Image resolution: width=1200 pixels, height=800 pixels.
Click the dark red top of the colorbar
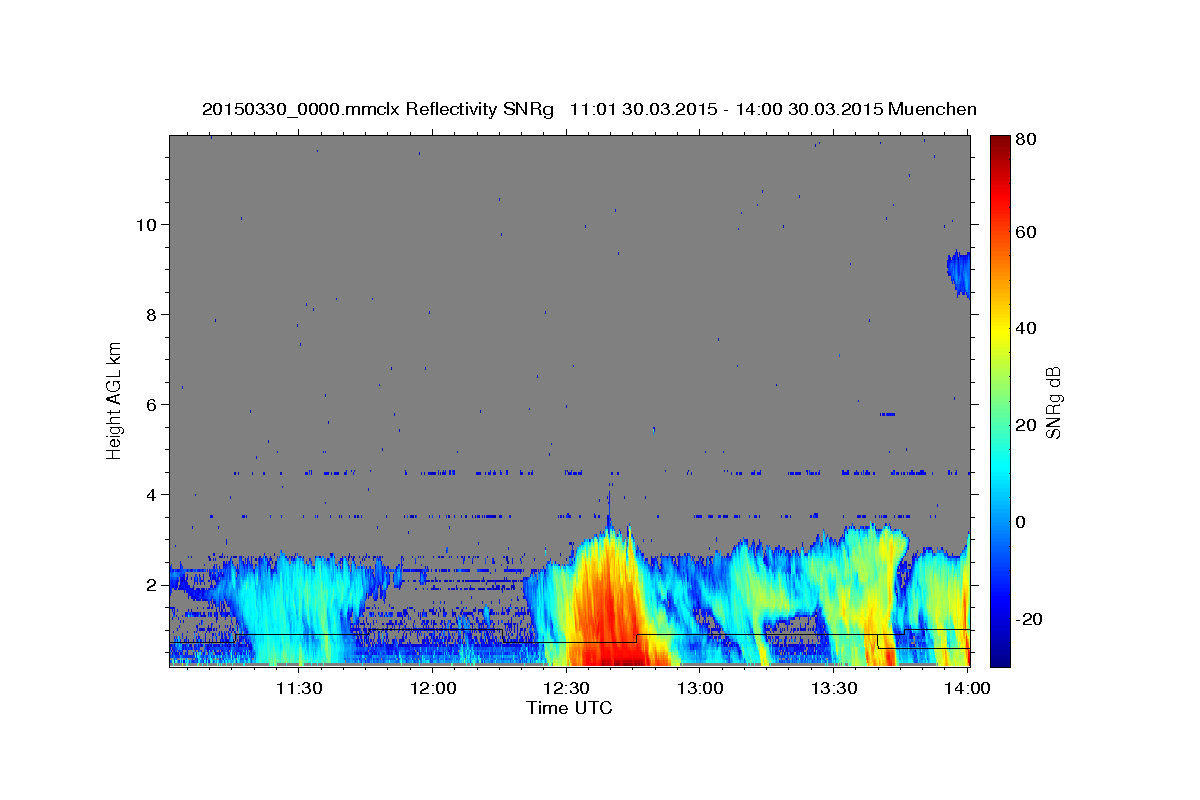click(x=999, y=145)
